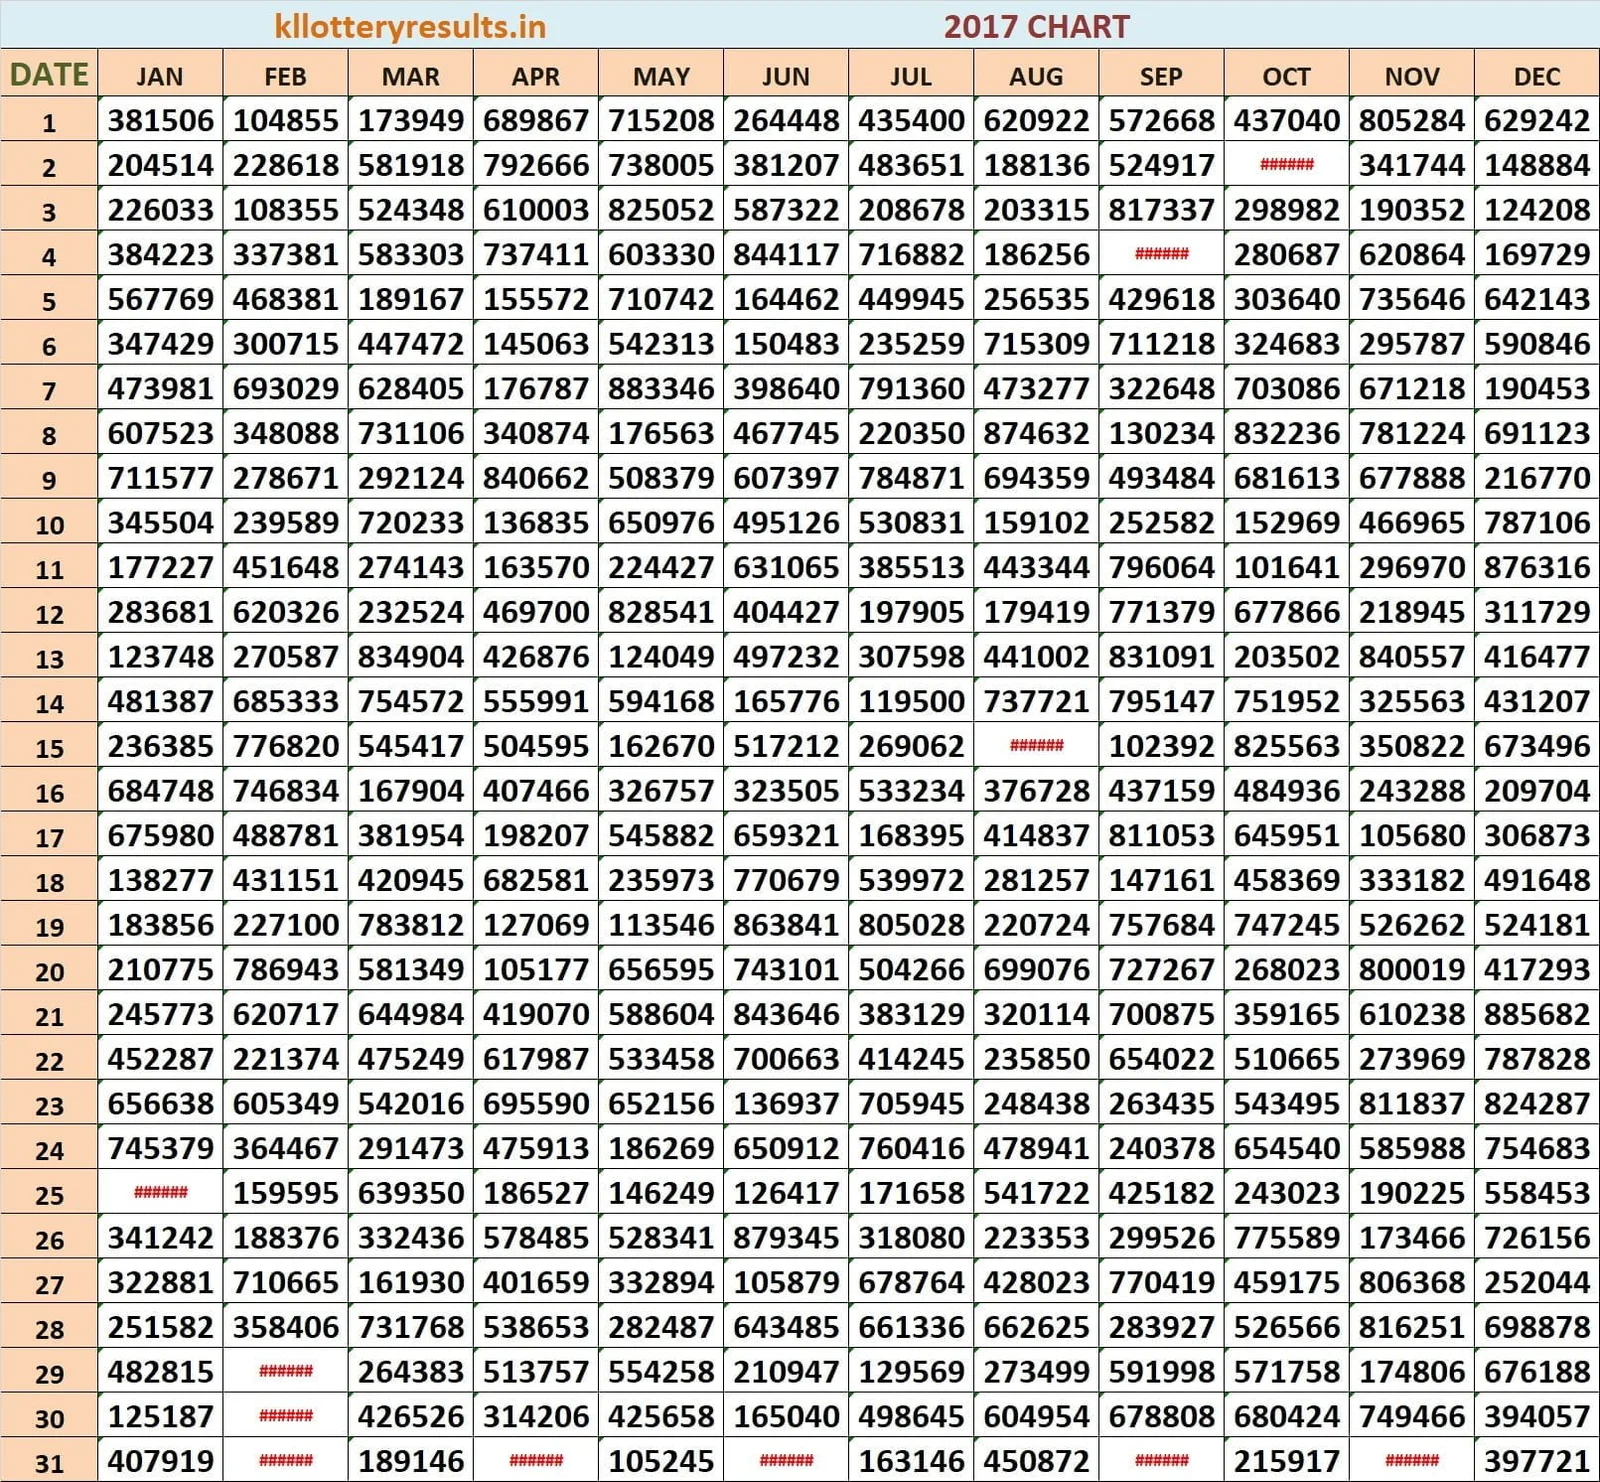The width and height of the screenshot is (1600, 1482).
Task: Click the SEP month header
Action: [x=1161, y=77]
